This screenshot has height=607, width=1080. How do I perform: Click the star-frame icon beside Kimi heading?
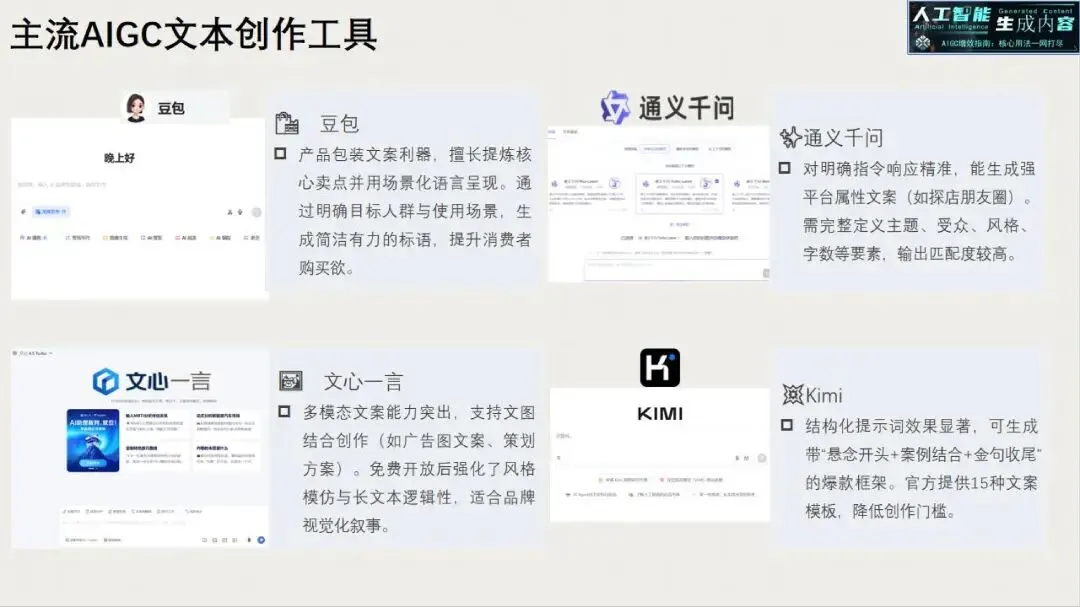point(792,395)
